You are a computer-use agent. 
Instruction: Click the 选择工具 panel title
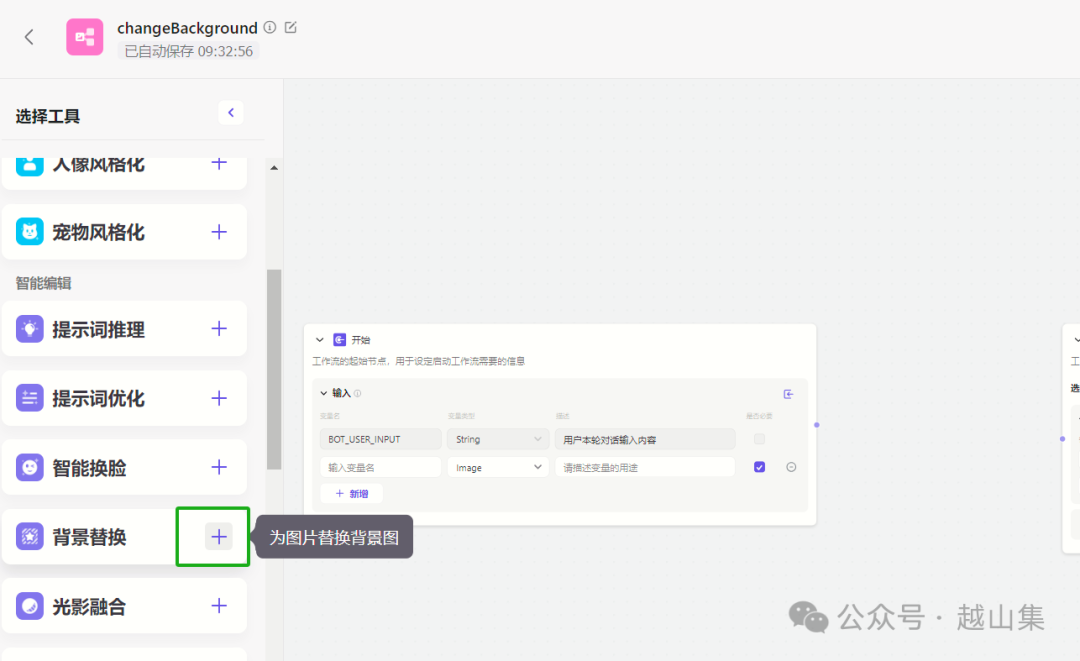(48, 116)
